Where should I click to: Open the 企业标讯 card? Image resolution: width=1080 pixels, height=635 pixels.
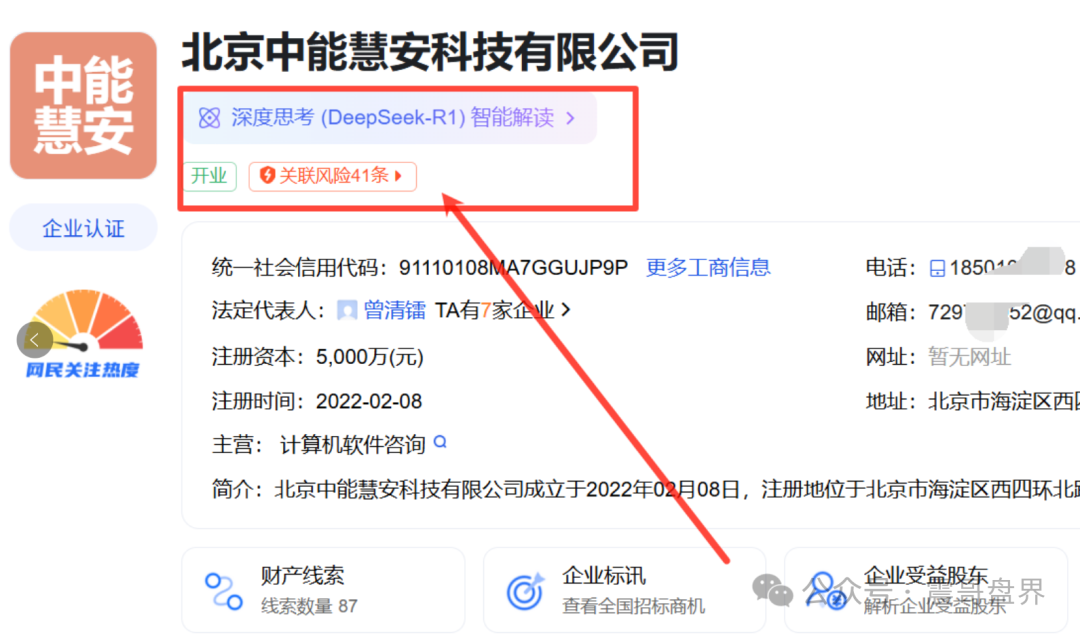click(x=625, y=590)
